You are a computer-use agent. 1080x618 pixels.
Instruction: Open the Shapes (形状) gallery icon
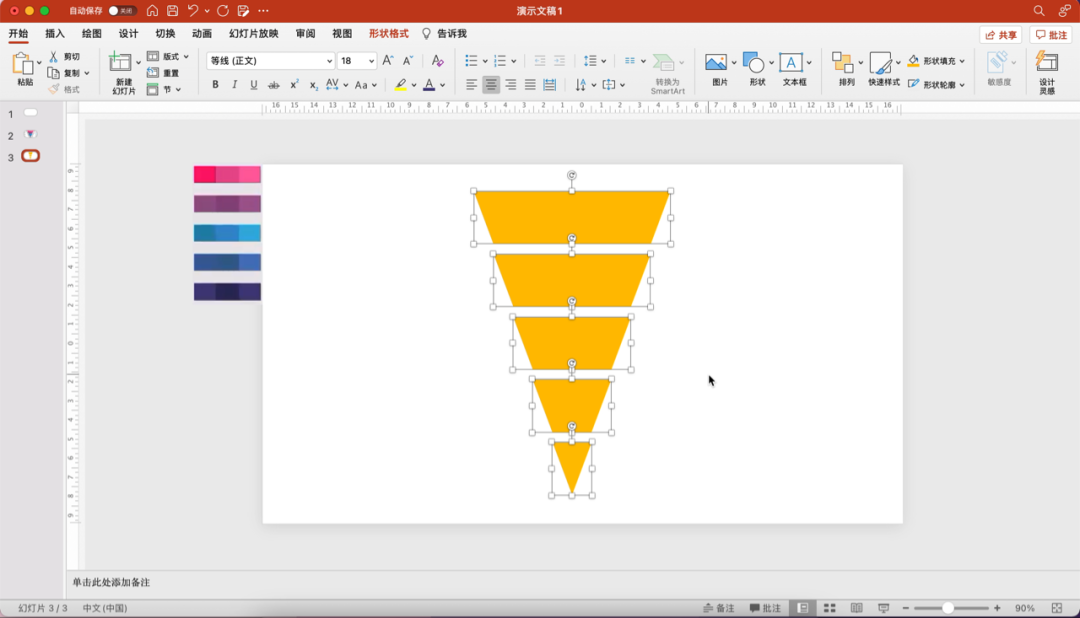click(x=754, y=64)
